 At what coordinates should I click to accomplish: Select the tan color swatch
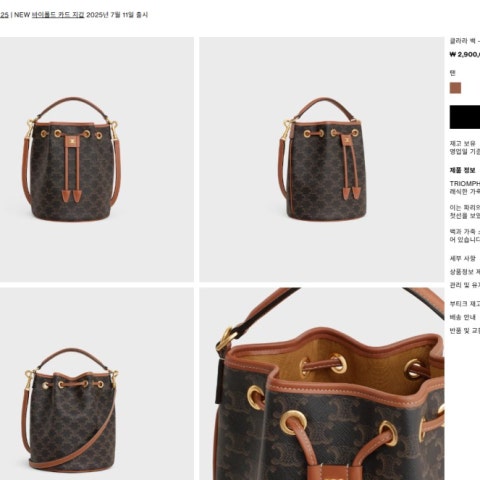(455, 88)
